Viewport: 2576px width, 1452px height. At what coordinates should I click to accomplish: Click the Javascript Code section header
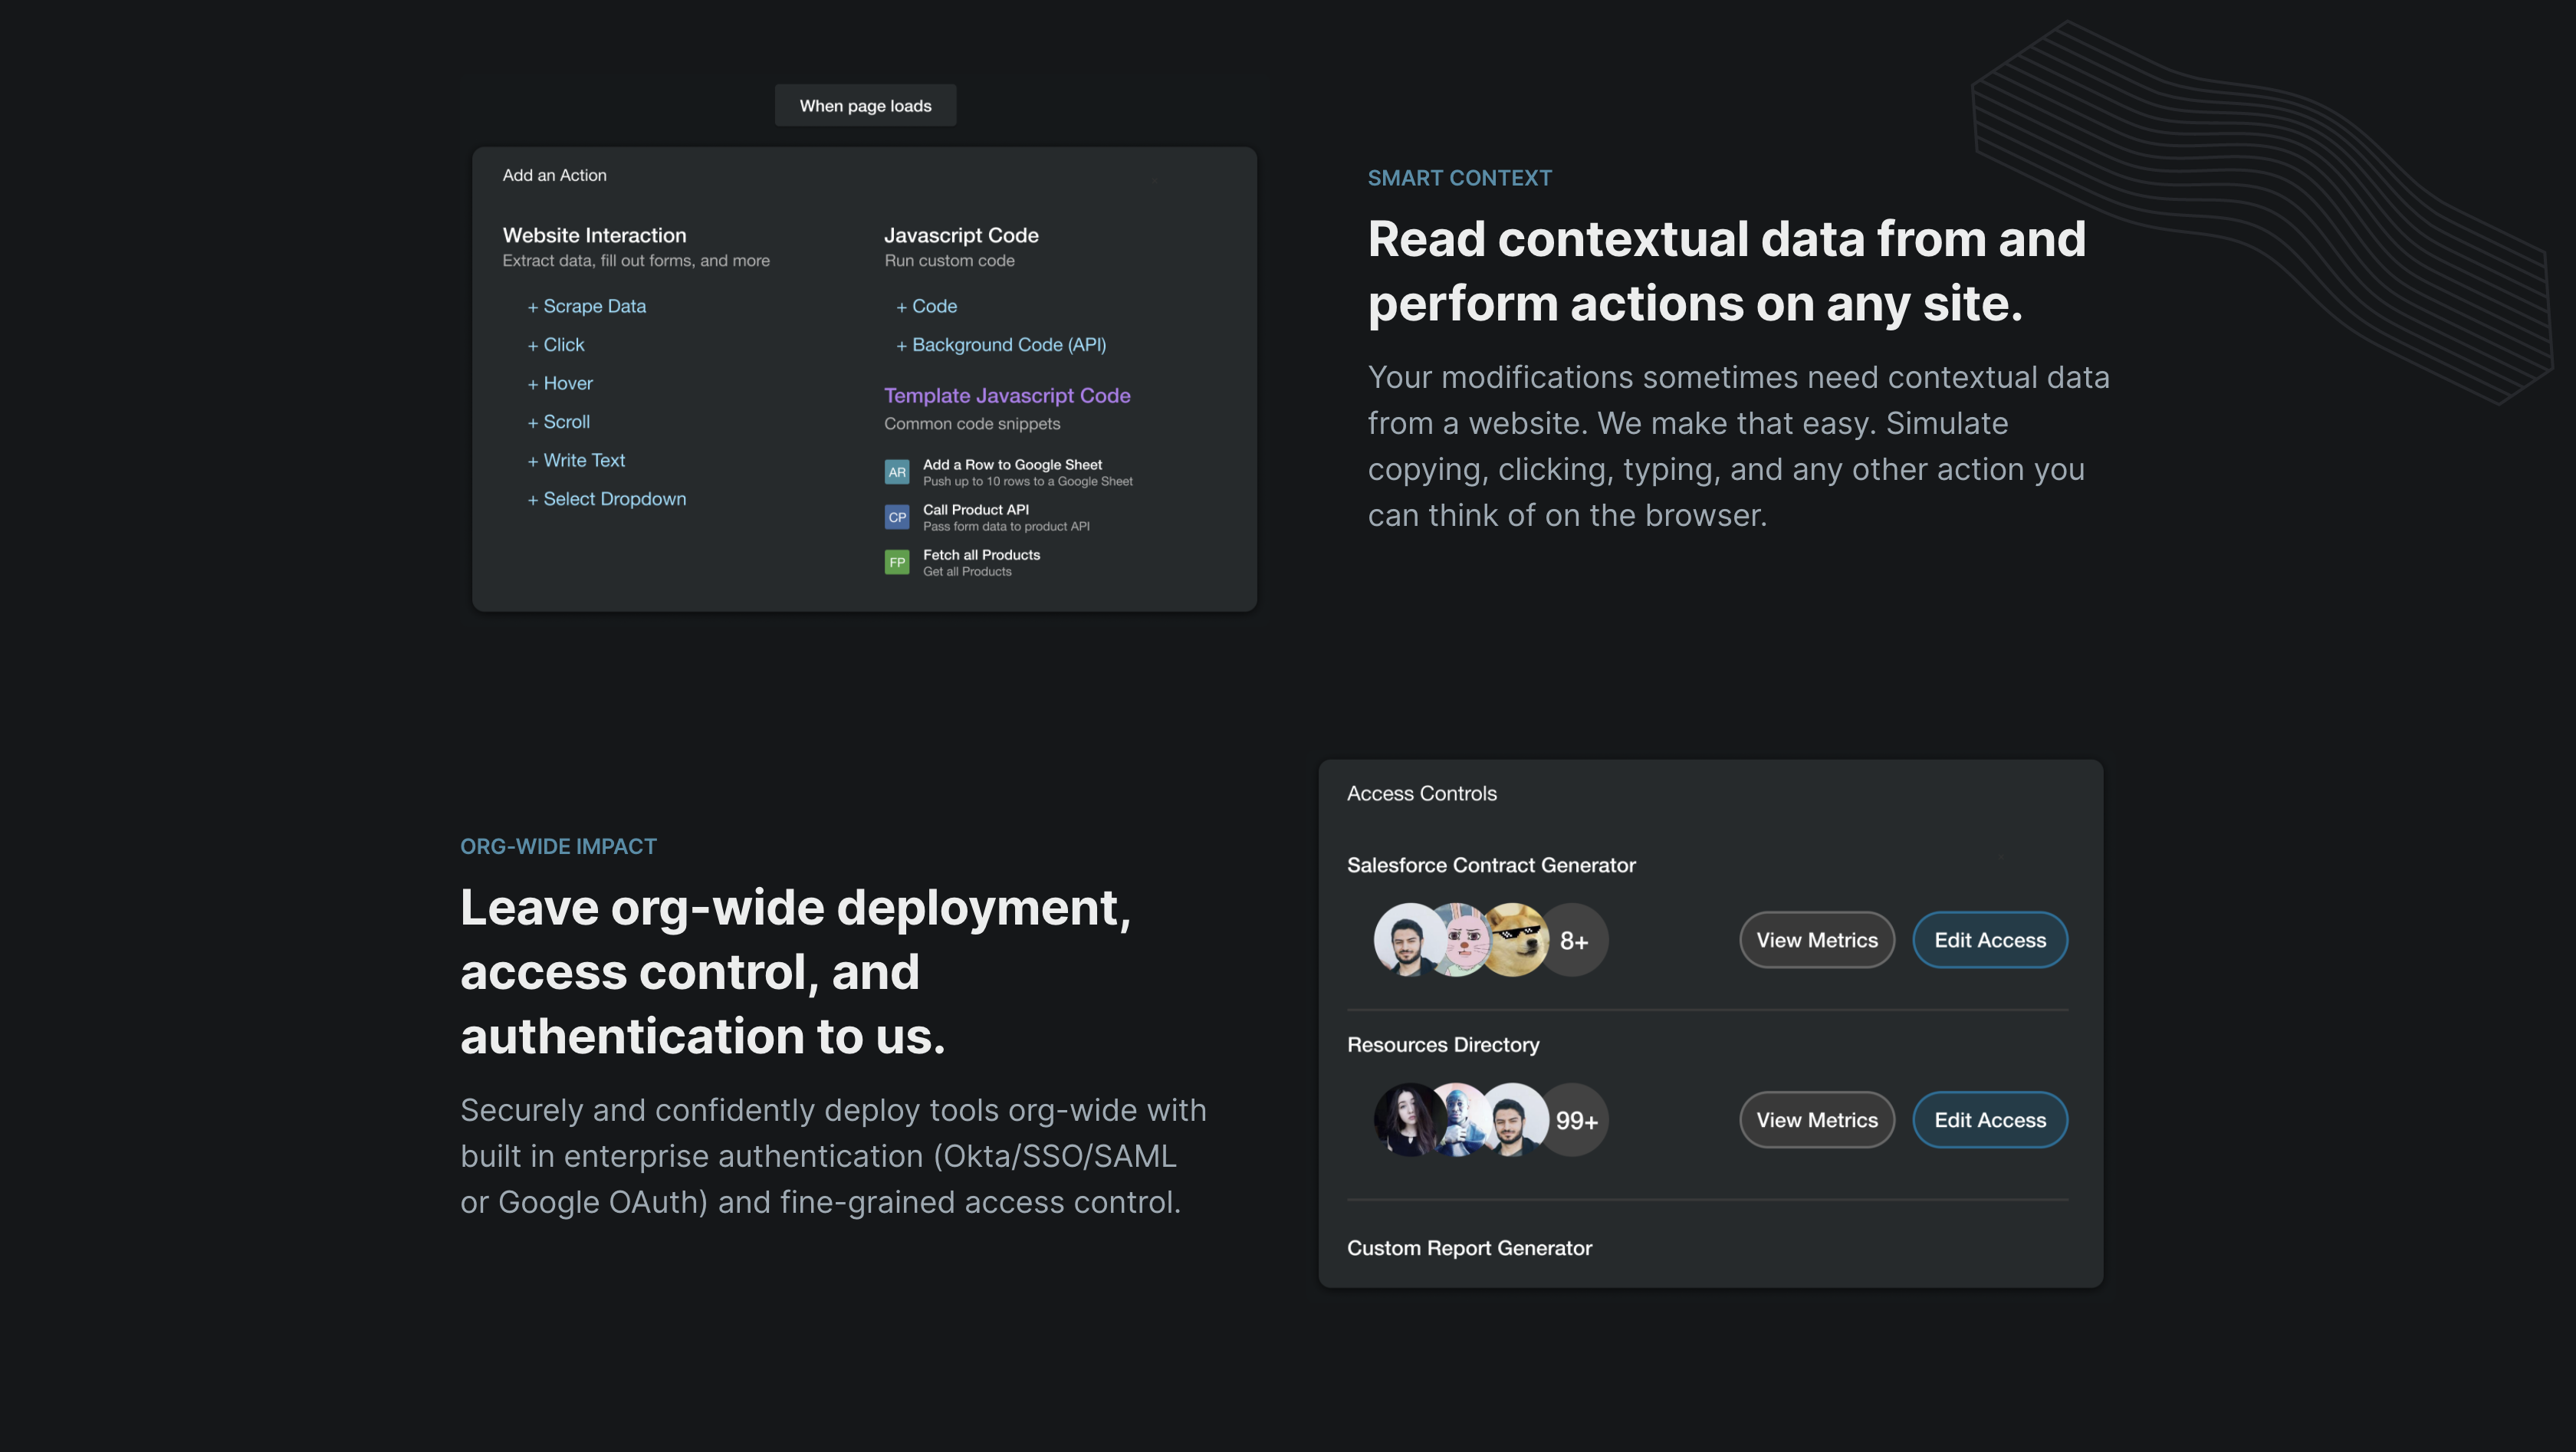(x=961, y=235)
